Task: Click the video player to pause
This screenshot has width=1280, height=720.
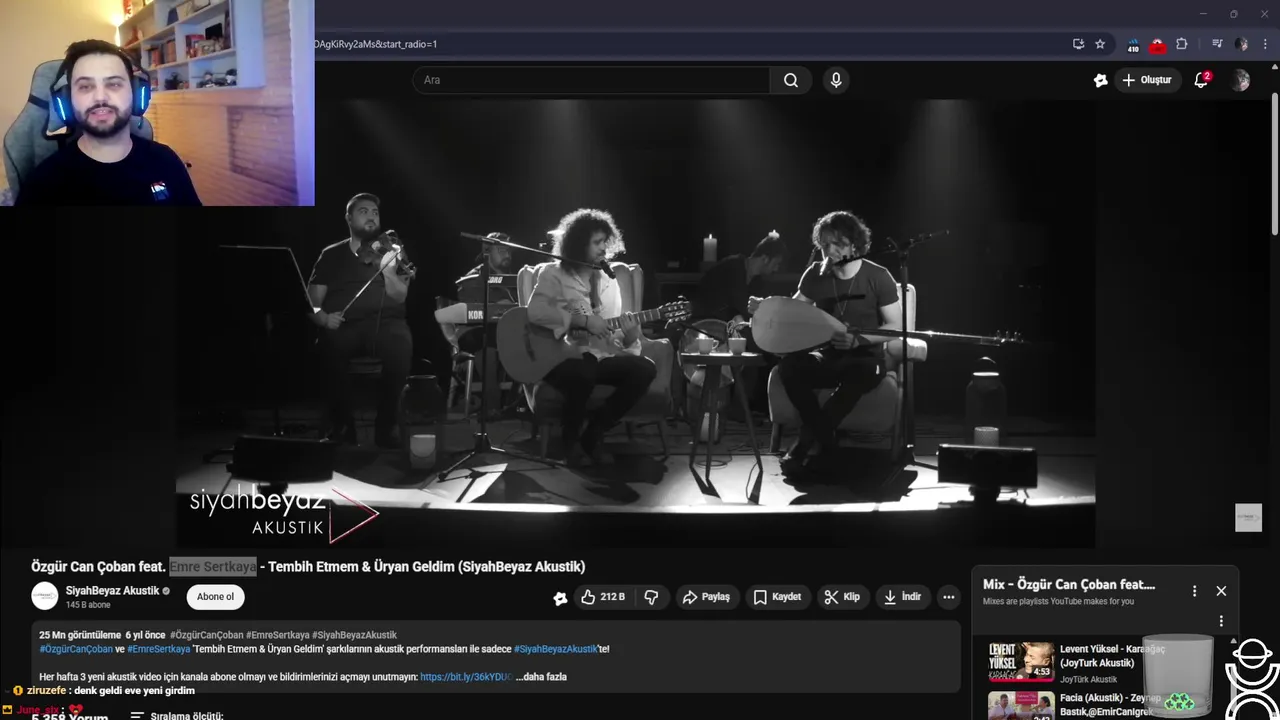Action: (636, 322)
